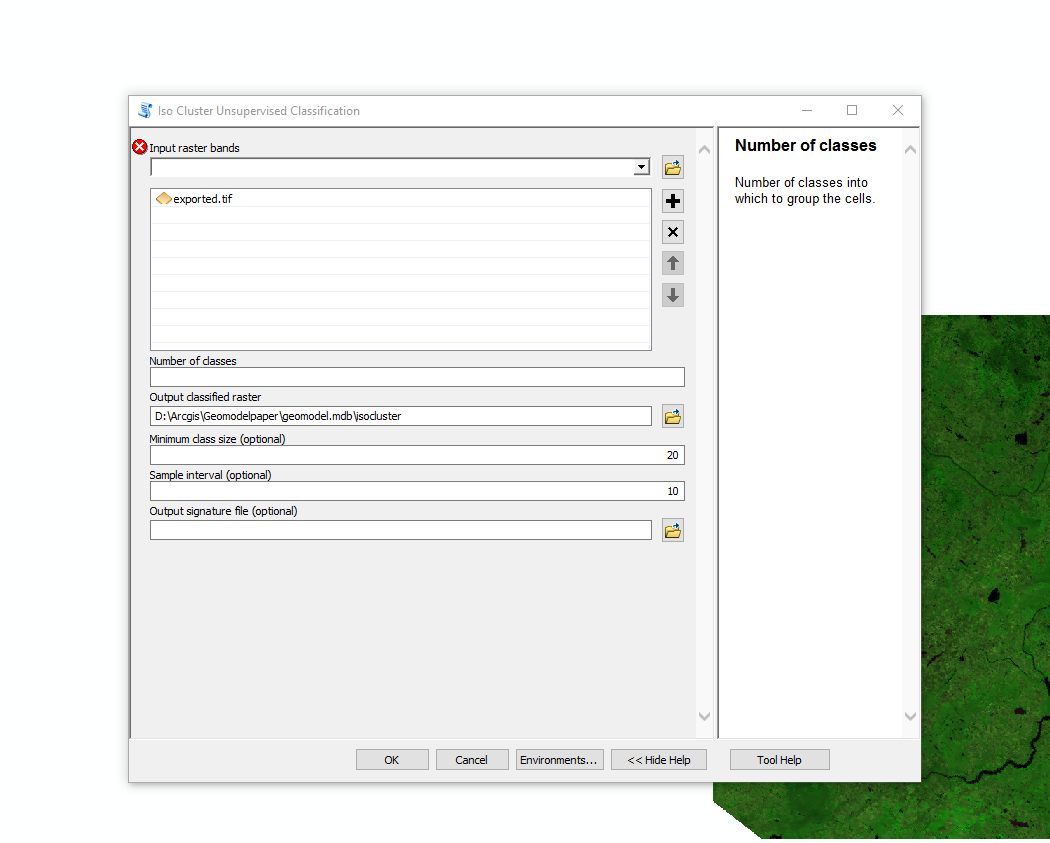Click the help panel scroll-up chevron
Screen dimensions: 1050x843
pos(909,146)
